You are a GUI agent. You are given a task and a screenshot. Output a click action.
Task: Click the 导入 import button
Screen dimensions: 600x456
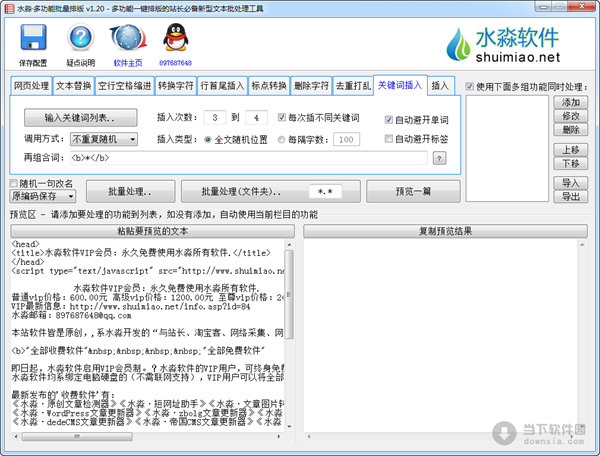pos(571,183)
